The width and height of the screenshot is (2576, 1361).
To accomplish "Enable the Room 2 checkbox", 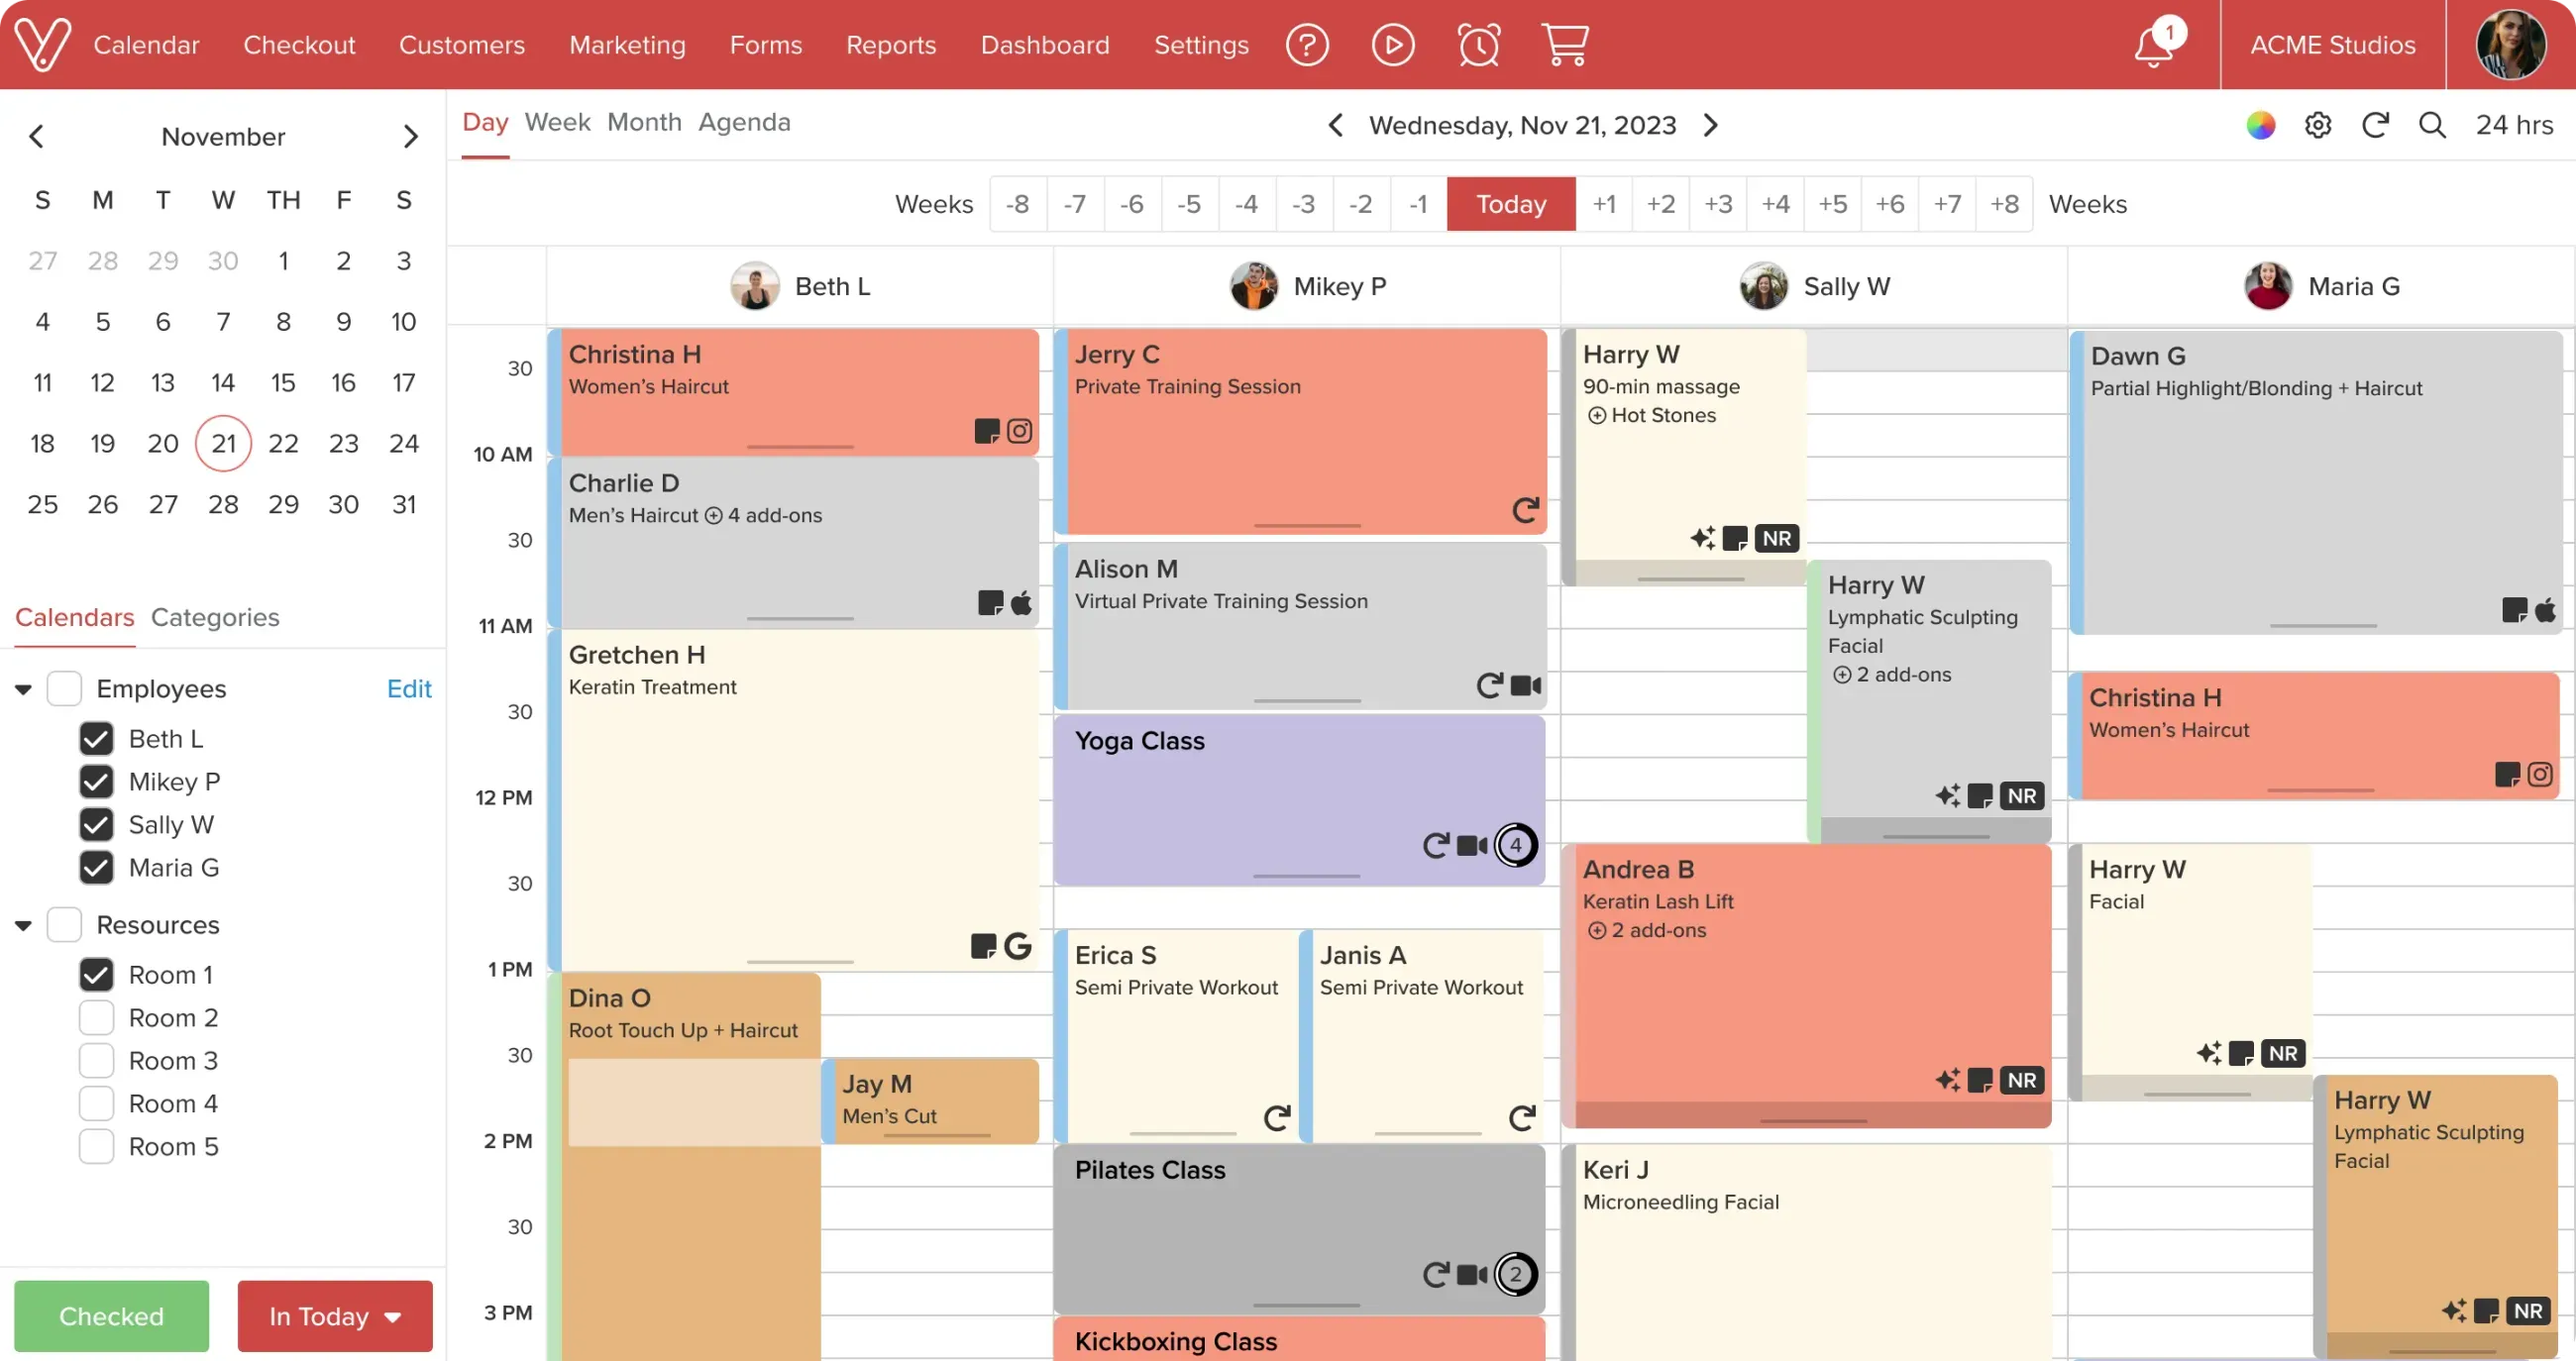I will [96, 1018].
